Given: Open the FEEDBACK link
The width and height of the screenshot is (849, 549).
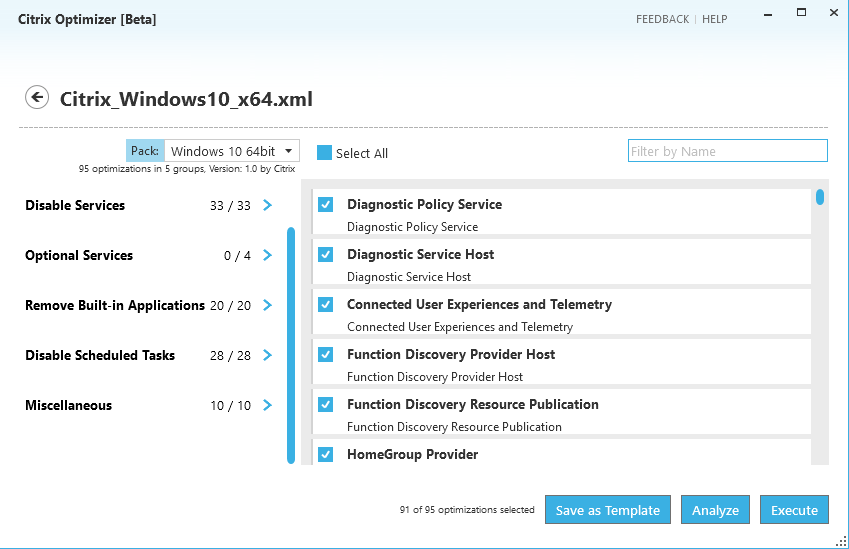Looking at the screenshot, I should [x=662, y=19].
